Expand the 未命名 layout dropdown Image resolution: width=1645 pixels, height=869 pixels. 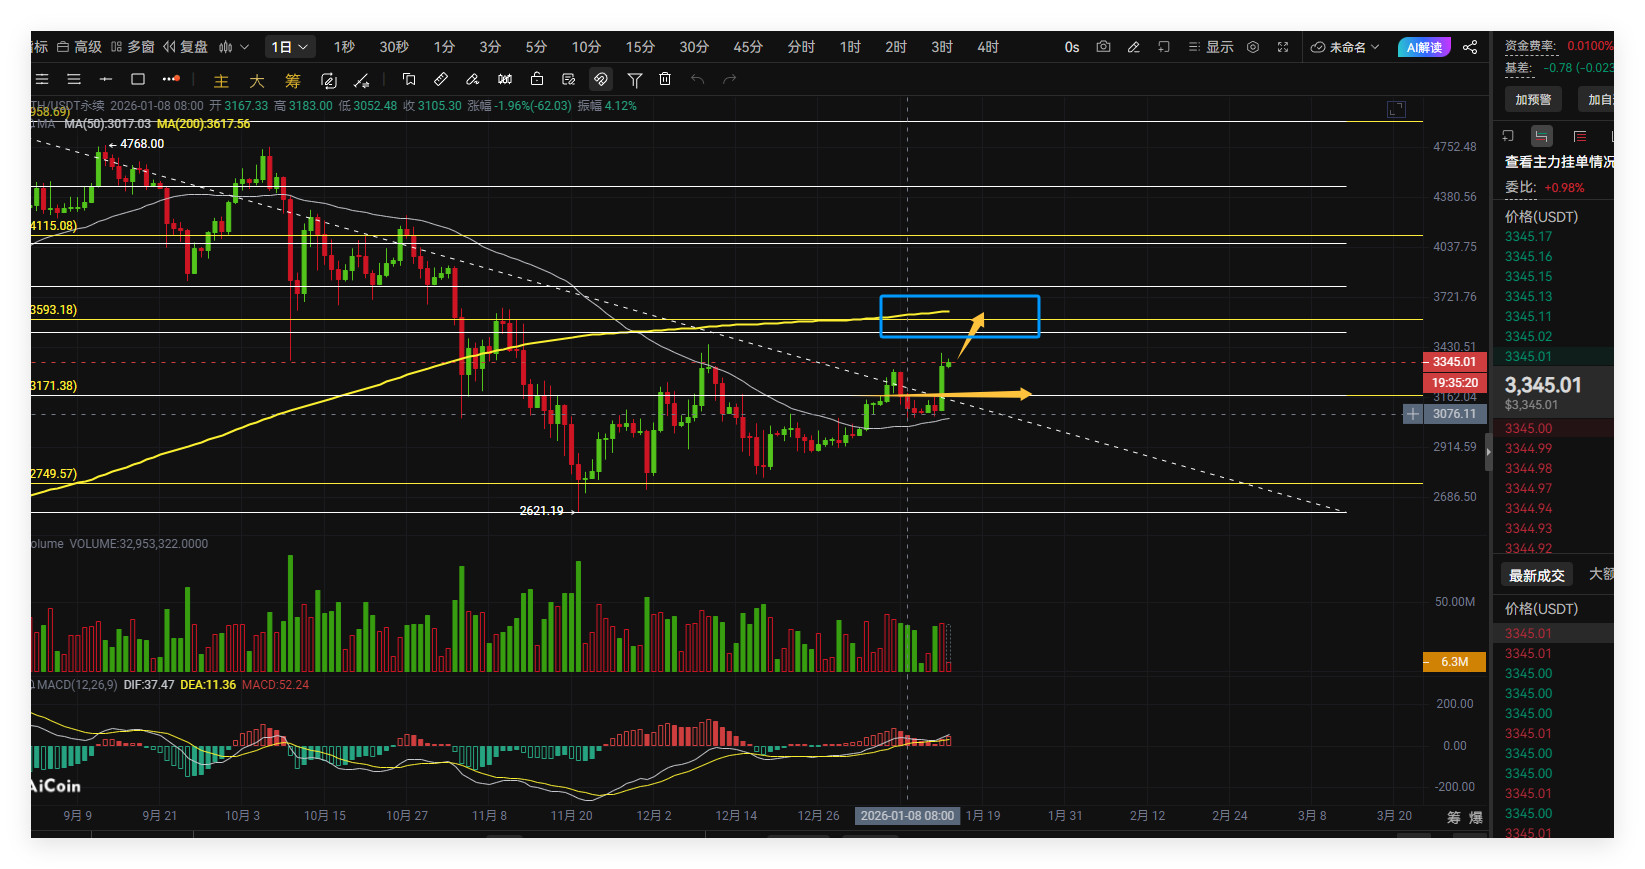click(1345, 47)
